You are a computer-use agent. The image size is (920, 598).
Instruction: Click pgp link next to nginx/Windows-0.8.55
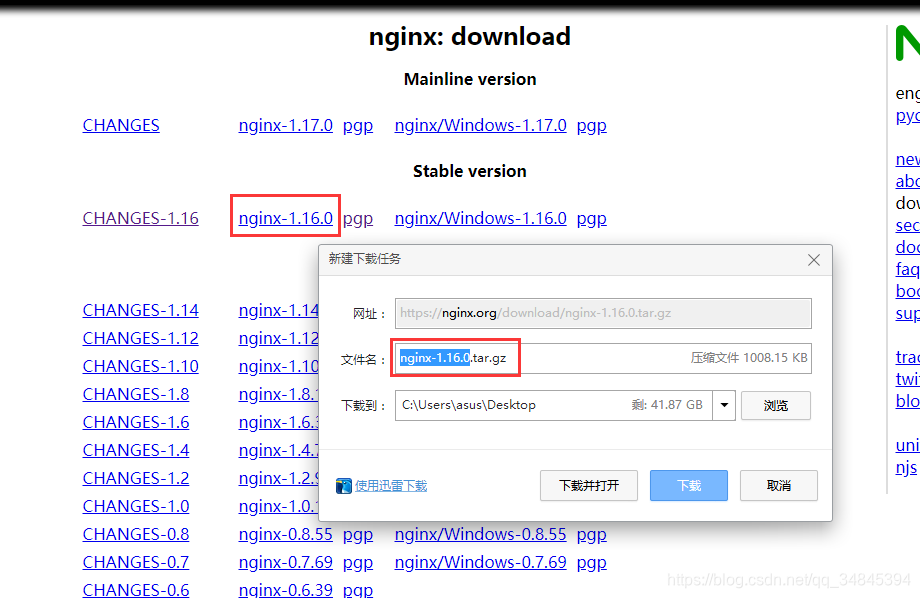(x=591, y=535)
